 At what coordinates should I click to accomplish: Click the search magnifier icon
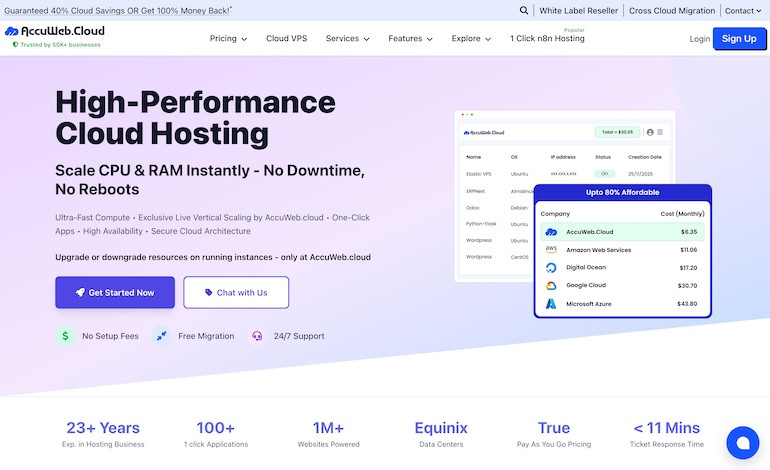pos(524,10)
